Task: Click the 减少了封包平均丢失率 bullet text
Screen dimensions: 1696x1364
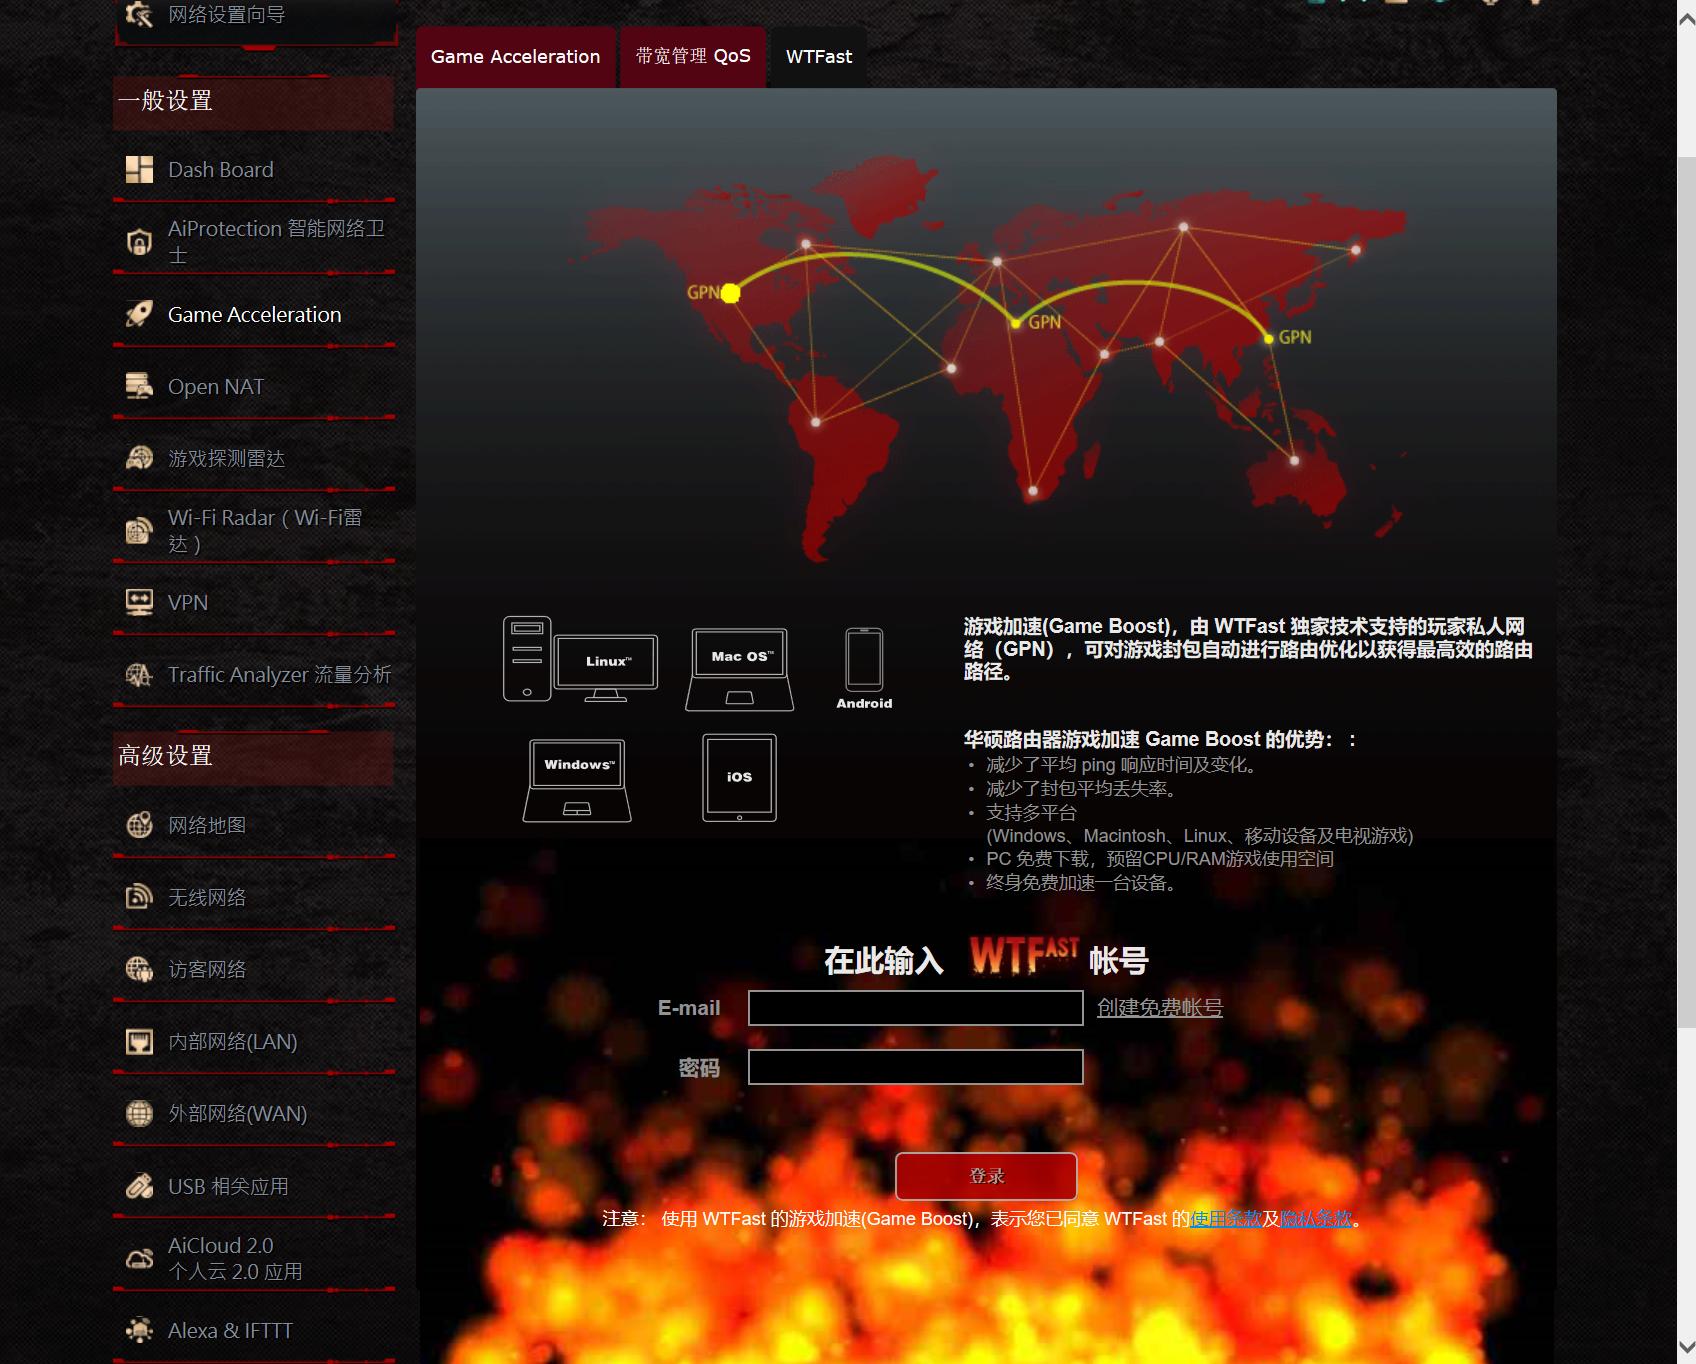Action: [x=1082, y=789]
